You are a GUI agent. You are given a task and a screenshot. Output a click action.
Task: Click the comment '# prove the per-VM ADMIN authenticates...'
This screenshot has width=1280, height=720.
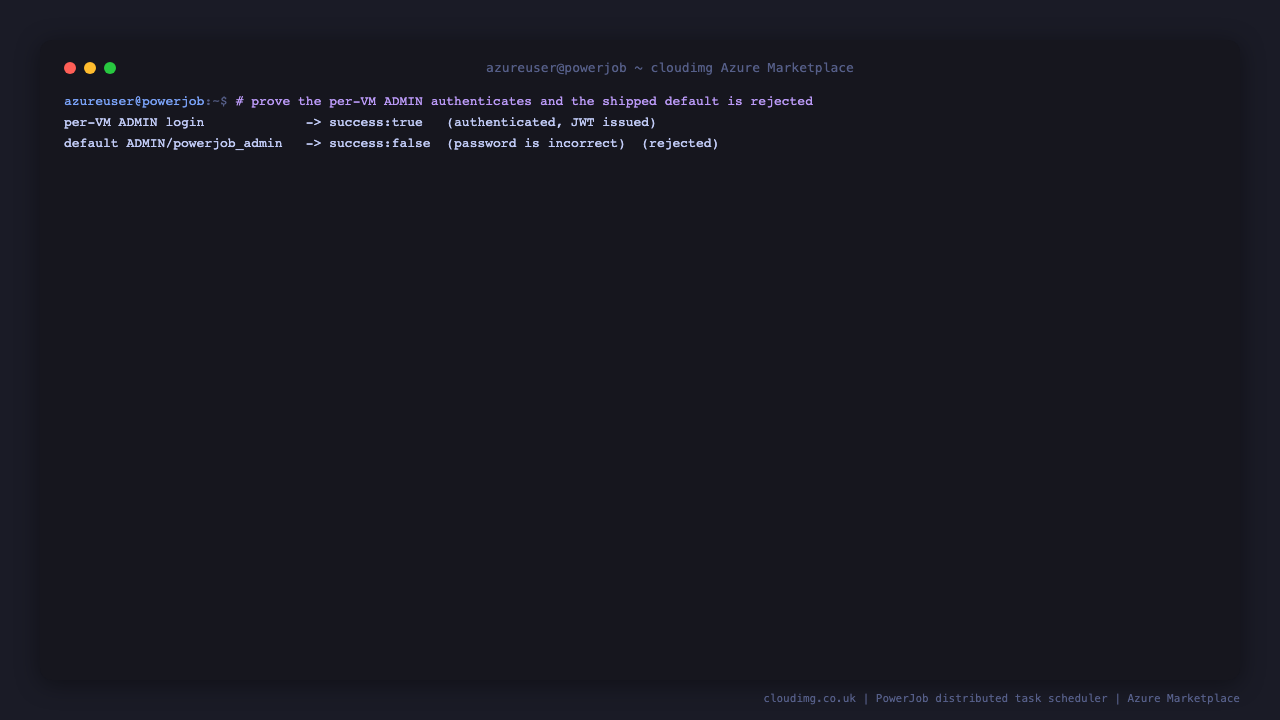pos(524,101)
